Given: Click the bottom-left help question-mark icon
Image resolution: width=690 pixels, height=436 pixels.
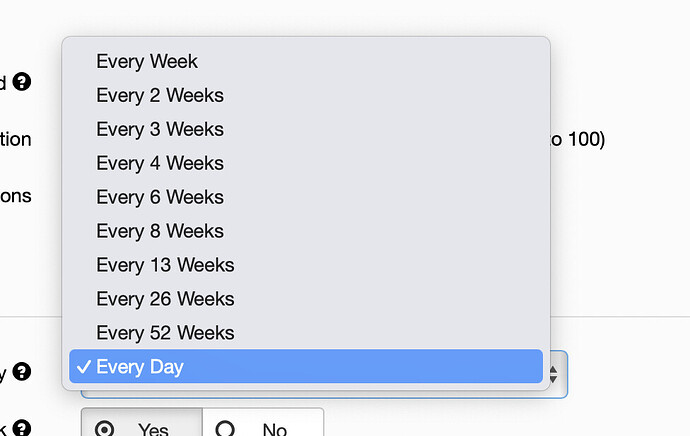Looking at the screenshot, I should 22,428.
